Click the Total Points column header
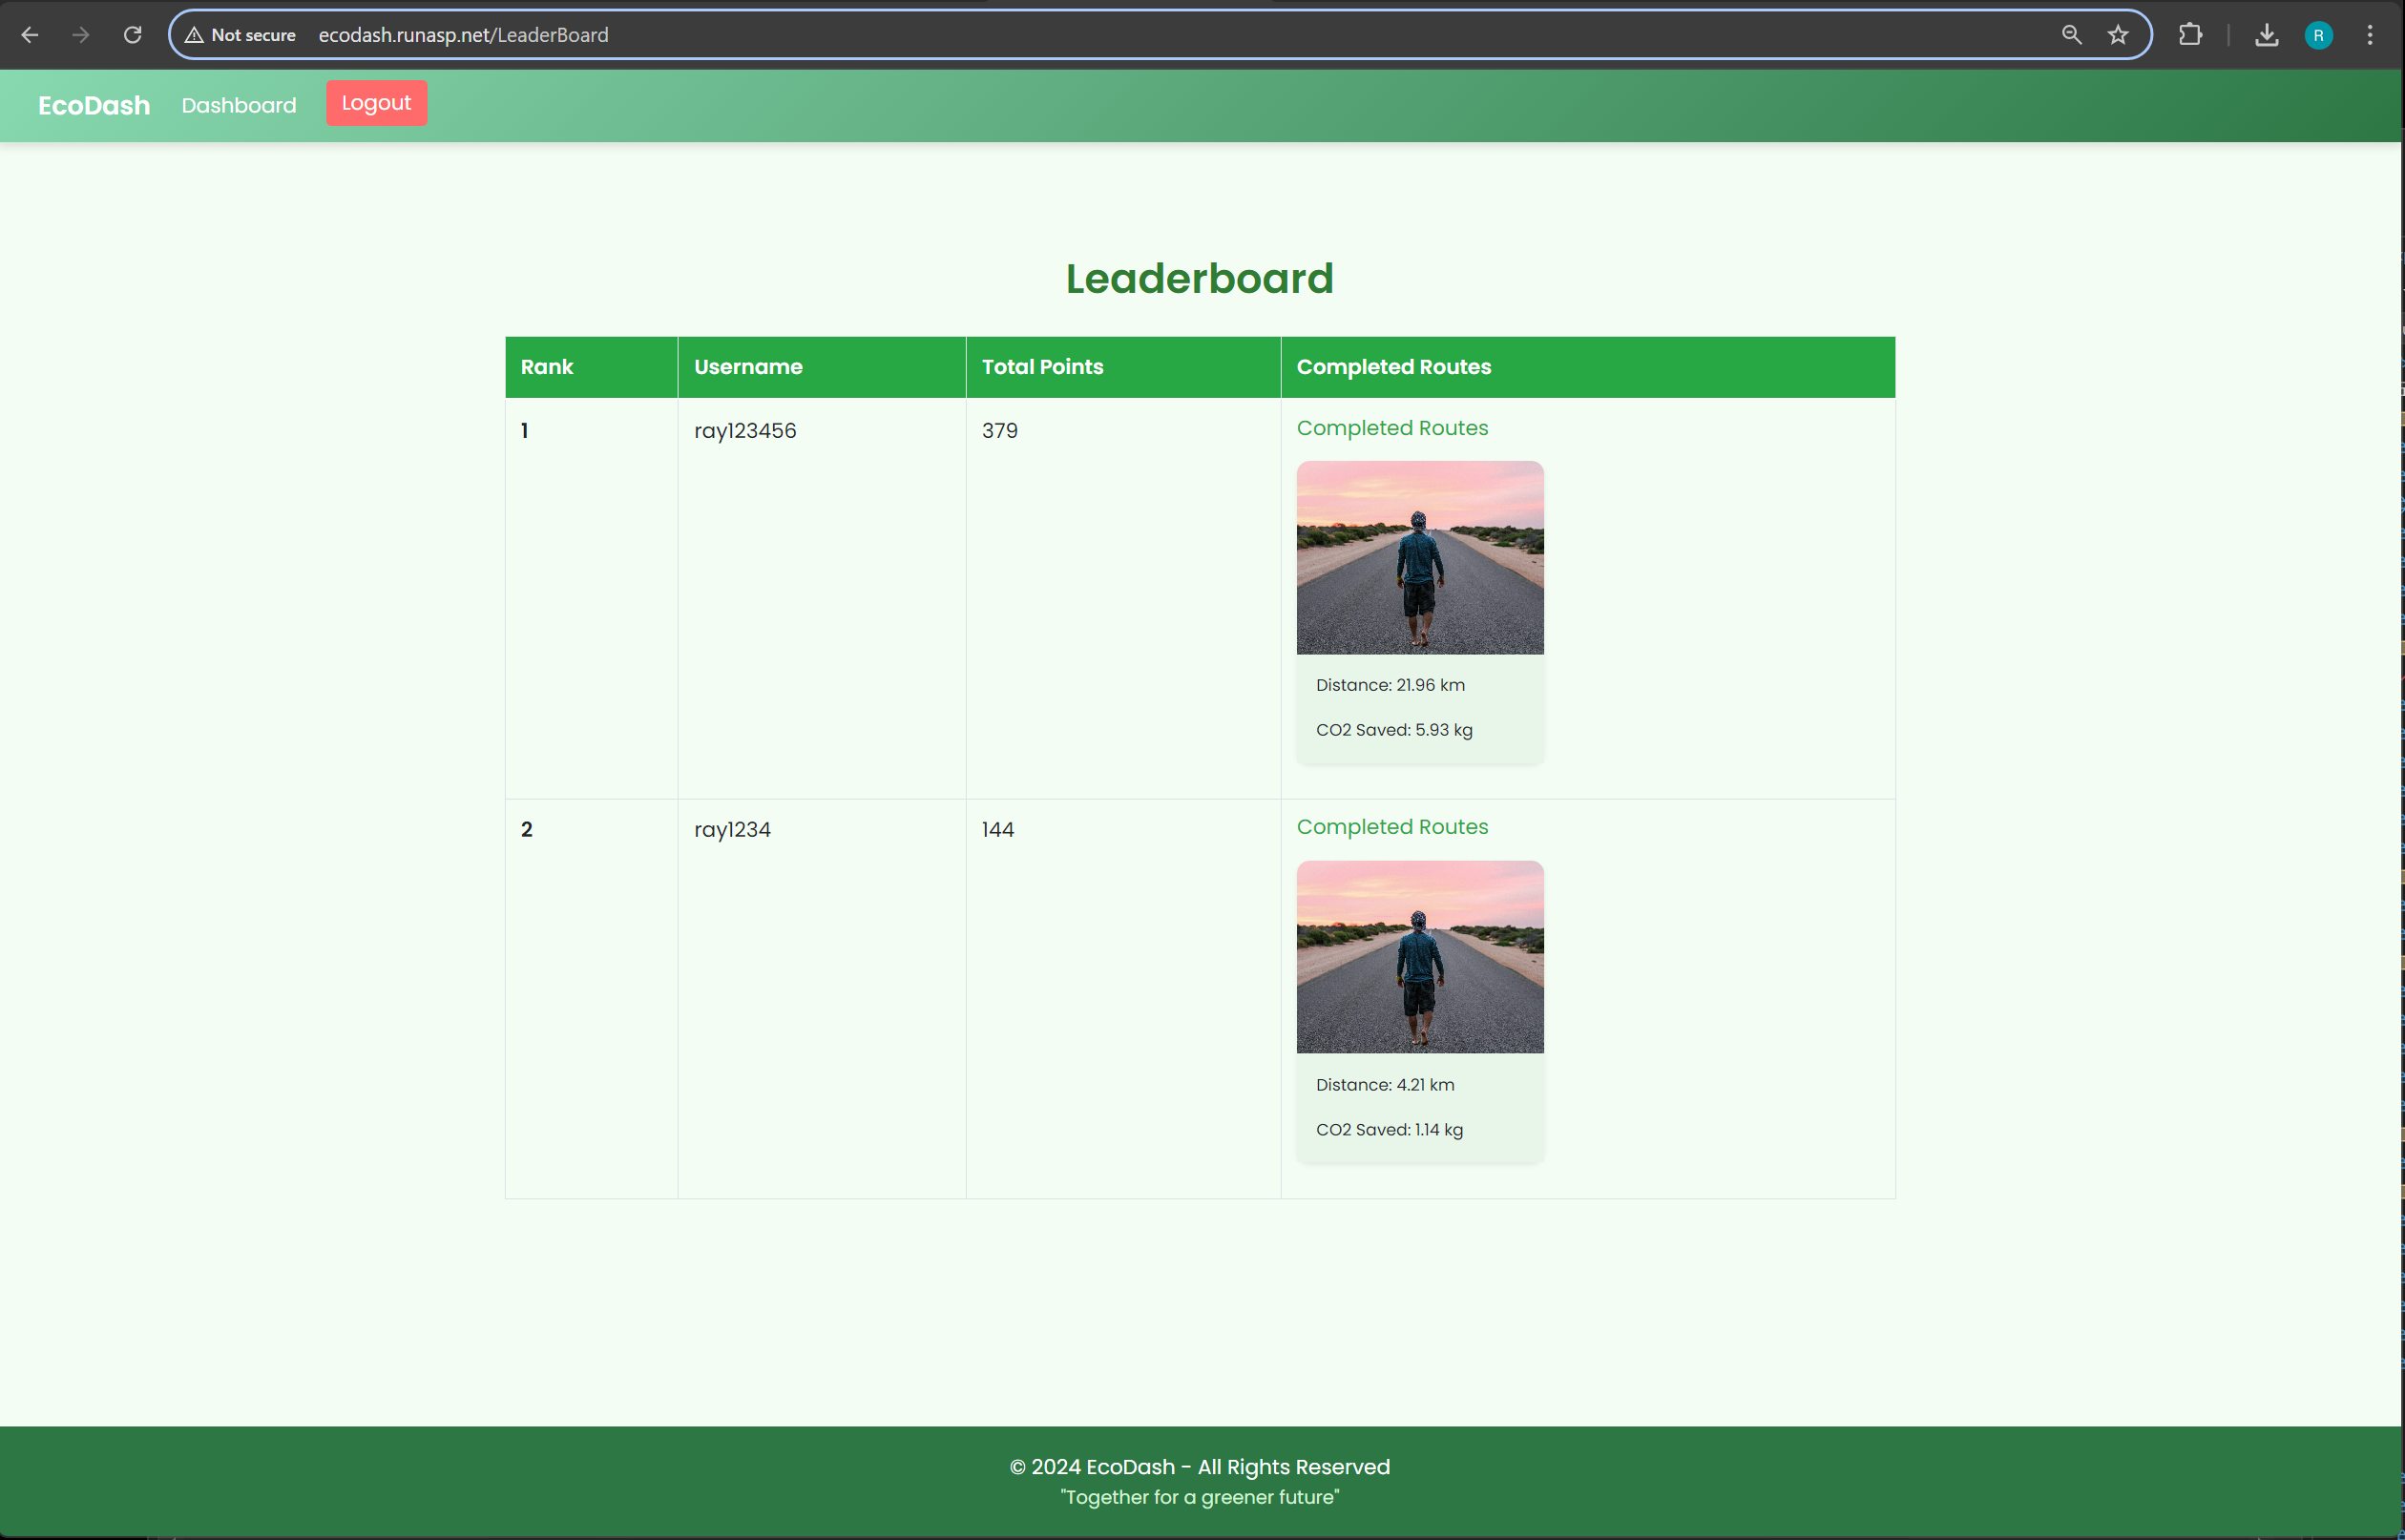The image size is (2405, 1540). coord(1042,367)
